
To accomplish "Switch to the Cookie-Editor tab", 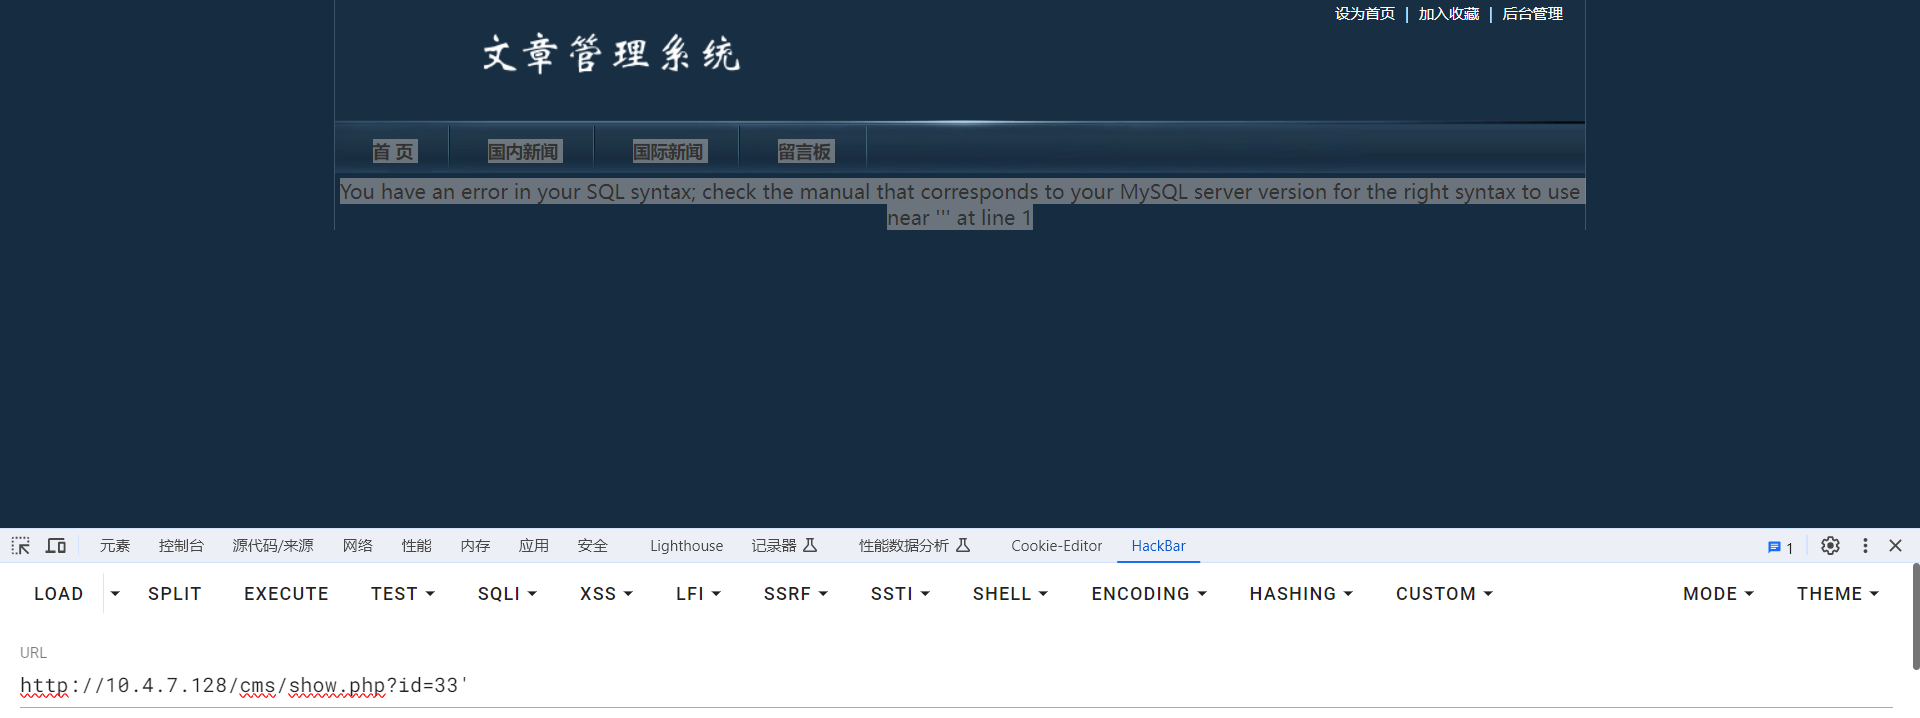I will (1056, 546).
